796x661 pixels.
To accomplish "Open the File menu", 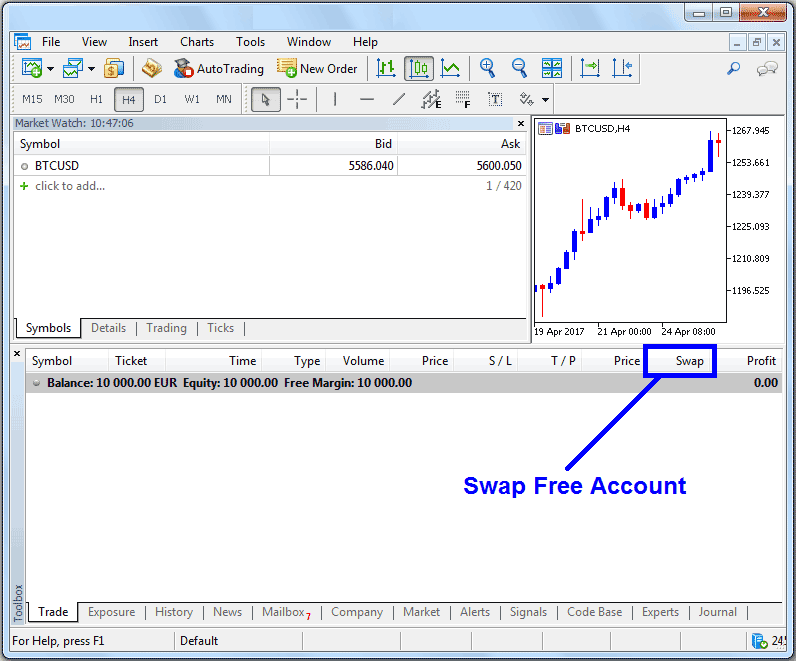I will tap(51, 42).
